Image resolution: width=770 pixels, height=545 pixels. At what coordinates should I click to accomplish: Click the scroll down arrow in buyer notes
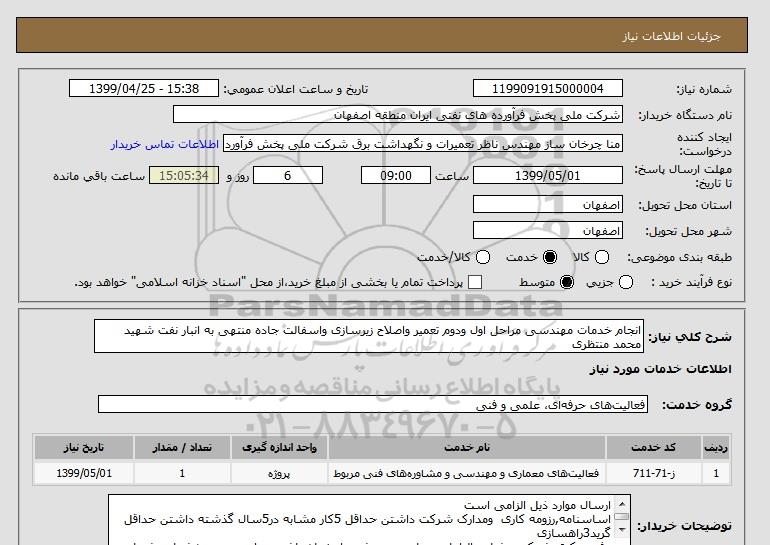coord(622,529)
